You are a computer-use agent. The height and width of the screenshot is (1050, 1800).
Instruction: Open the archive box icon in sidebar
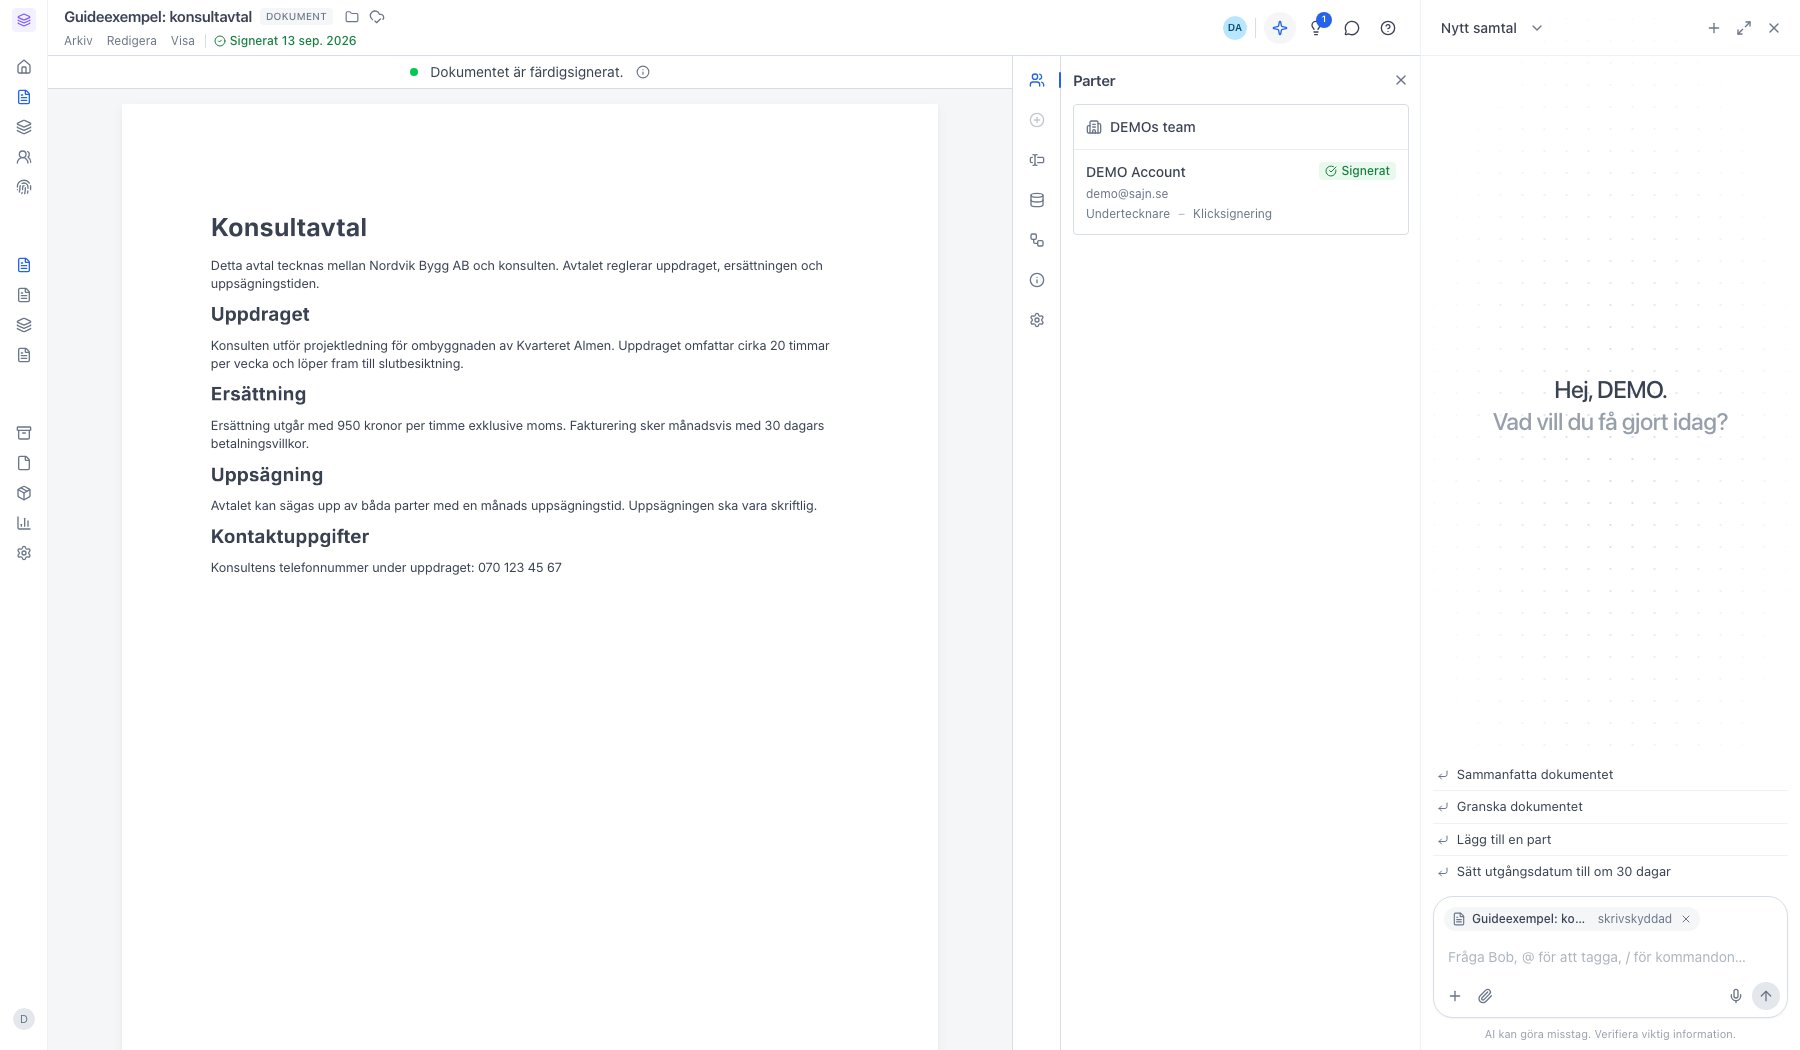coord(24,433)
